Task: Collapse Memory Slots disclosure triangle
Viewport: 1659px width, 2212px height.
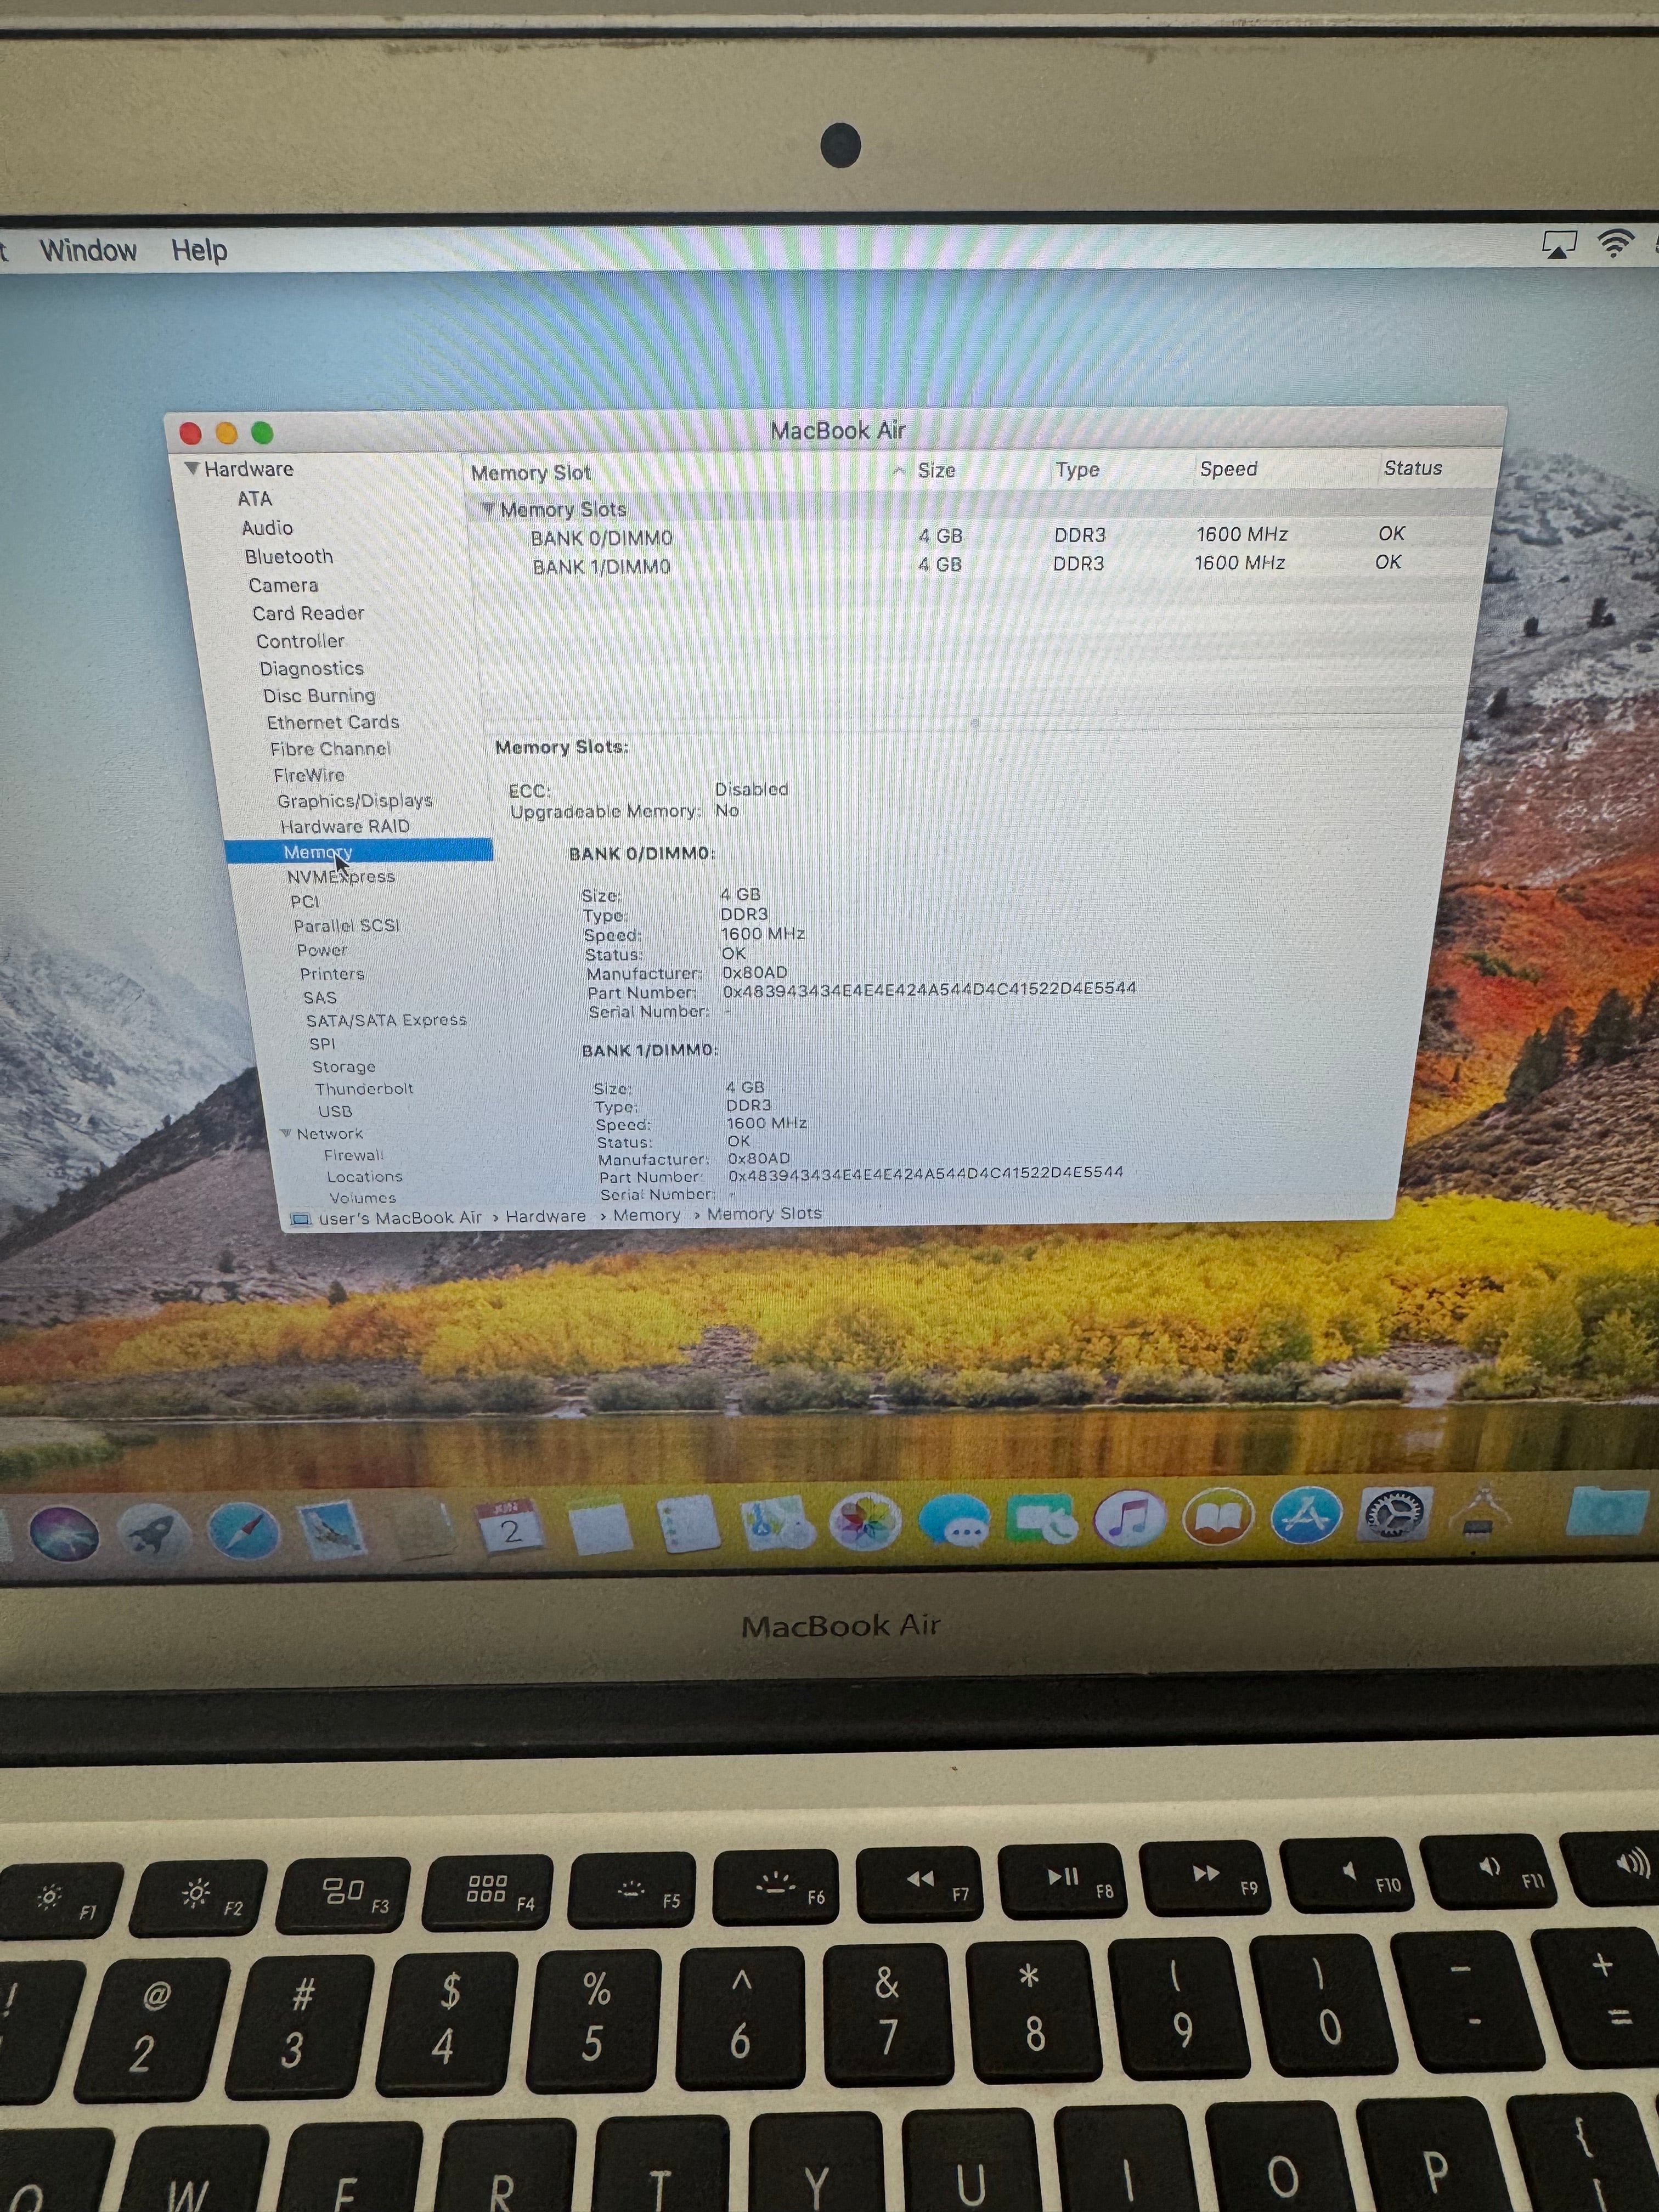Action: (x=488, y=509)
